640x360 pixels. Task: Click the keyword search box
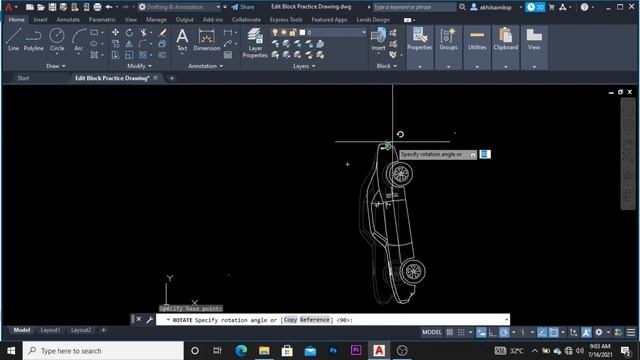[x=414, y=7]
